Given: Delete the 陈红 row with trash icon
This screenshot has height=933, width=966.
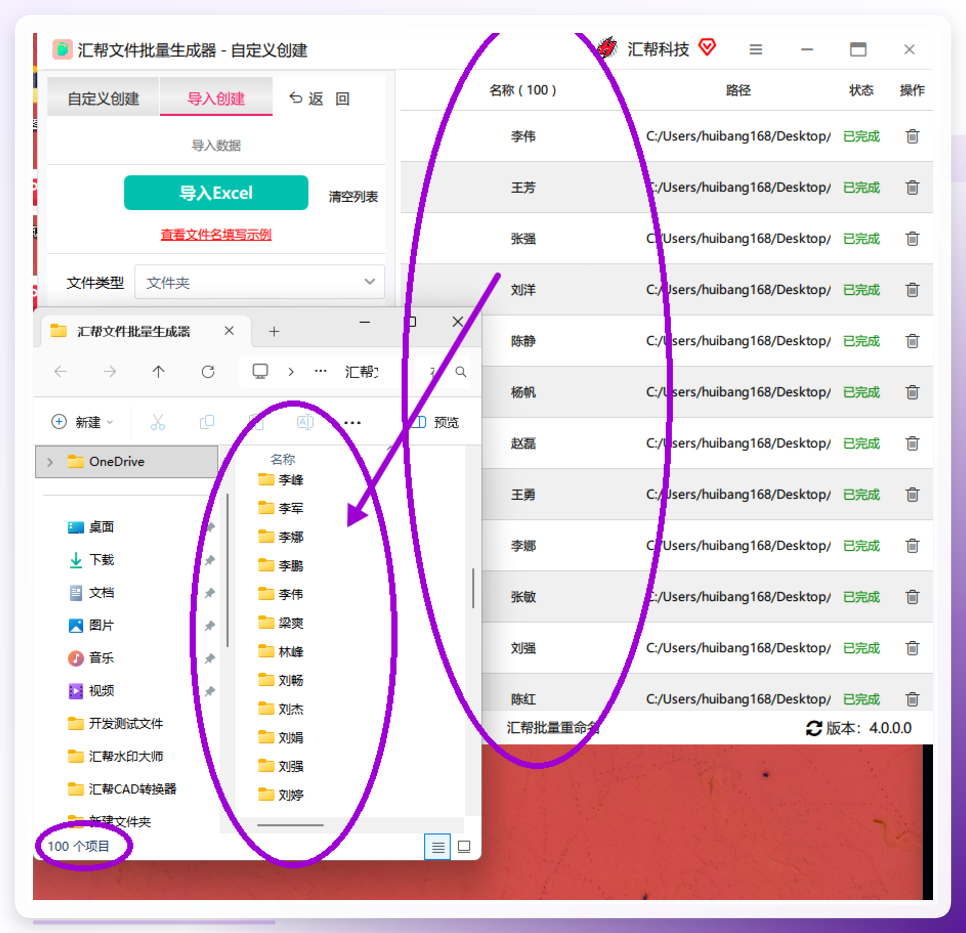Looking at the screenshot, I should [x=912, y=699].
